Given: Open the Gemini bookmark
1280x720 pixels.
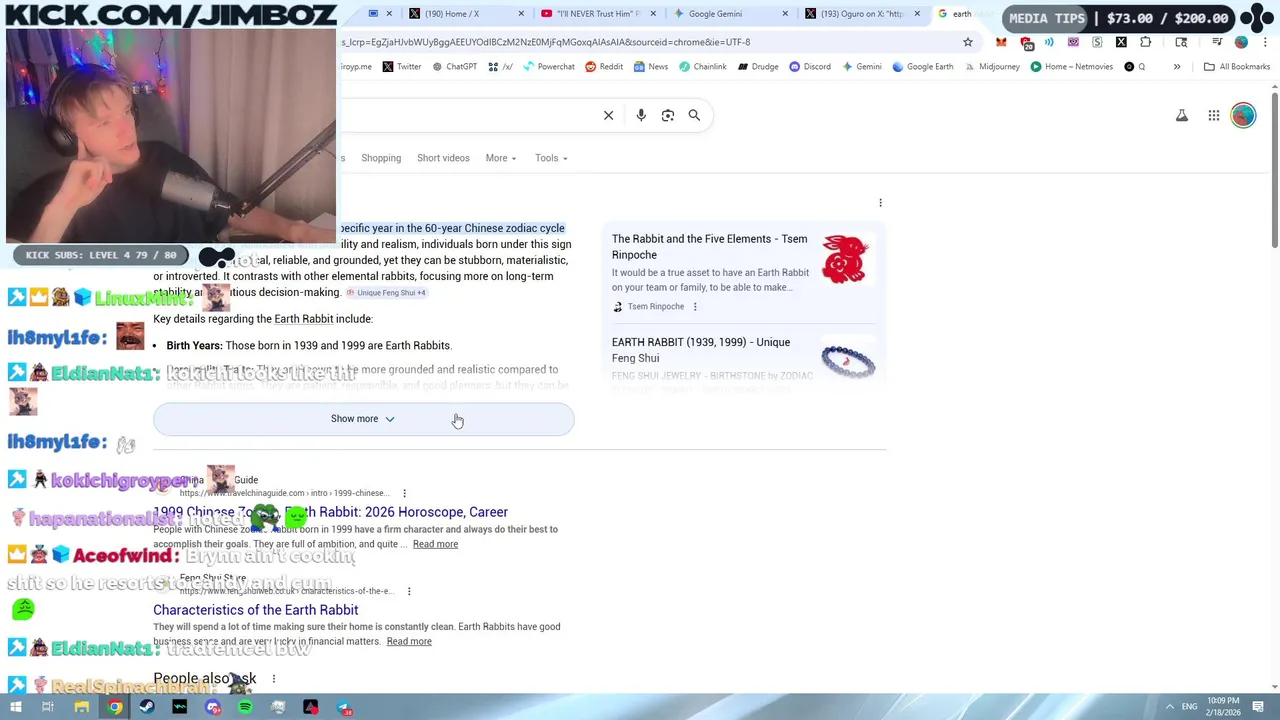Looking at the screenshot, I should [x=861, y=67].
